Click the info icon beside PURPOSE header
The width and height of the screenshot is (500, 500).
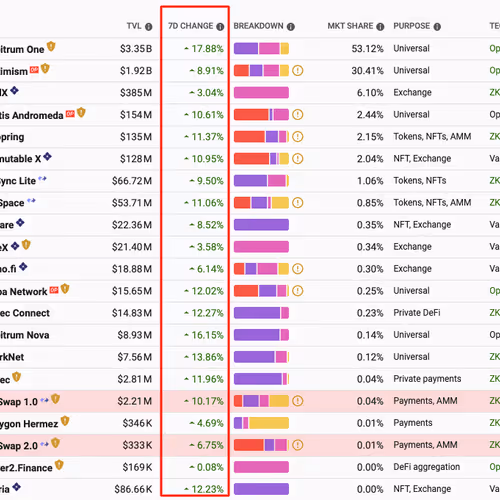point(437,27)
